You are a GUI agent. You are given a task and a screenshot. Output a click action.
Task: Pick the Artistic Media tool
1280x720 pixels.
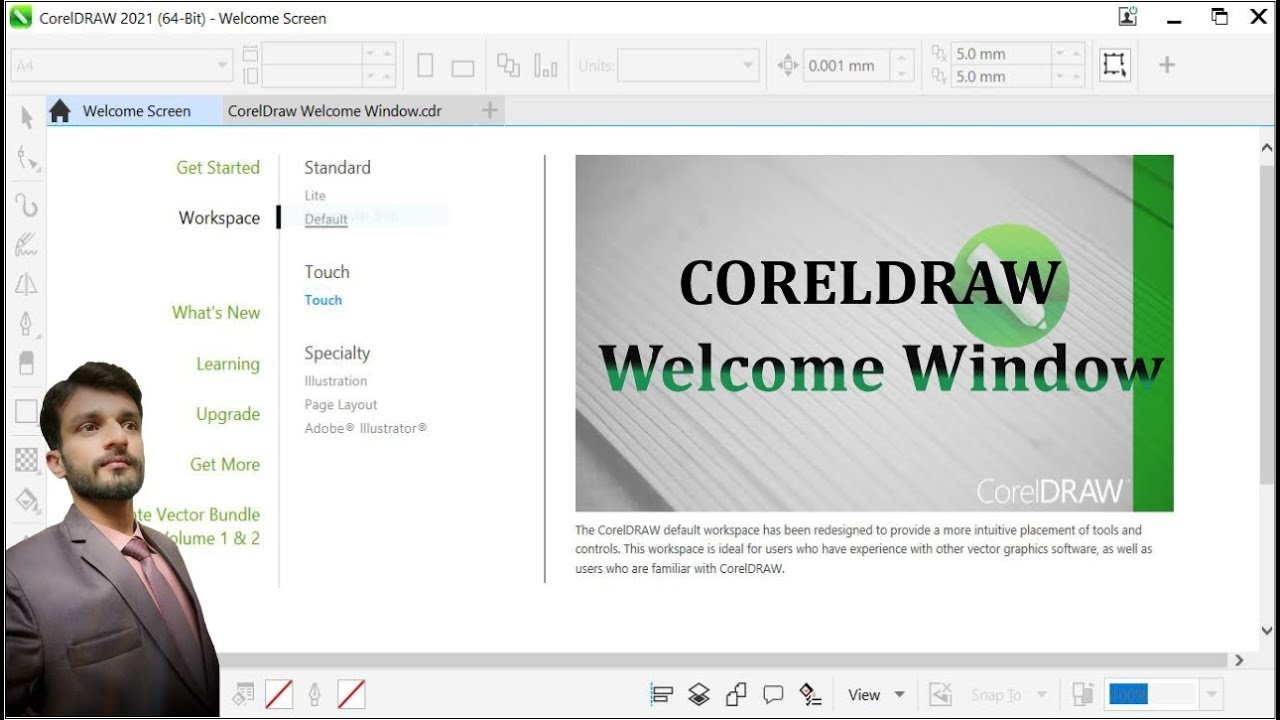tap(26, 243)
